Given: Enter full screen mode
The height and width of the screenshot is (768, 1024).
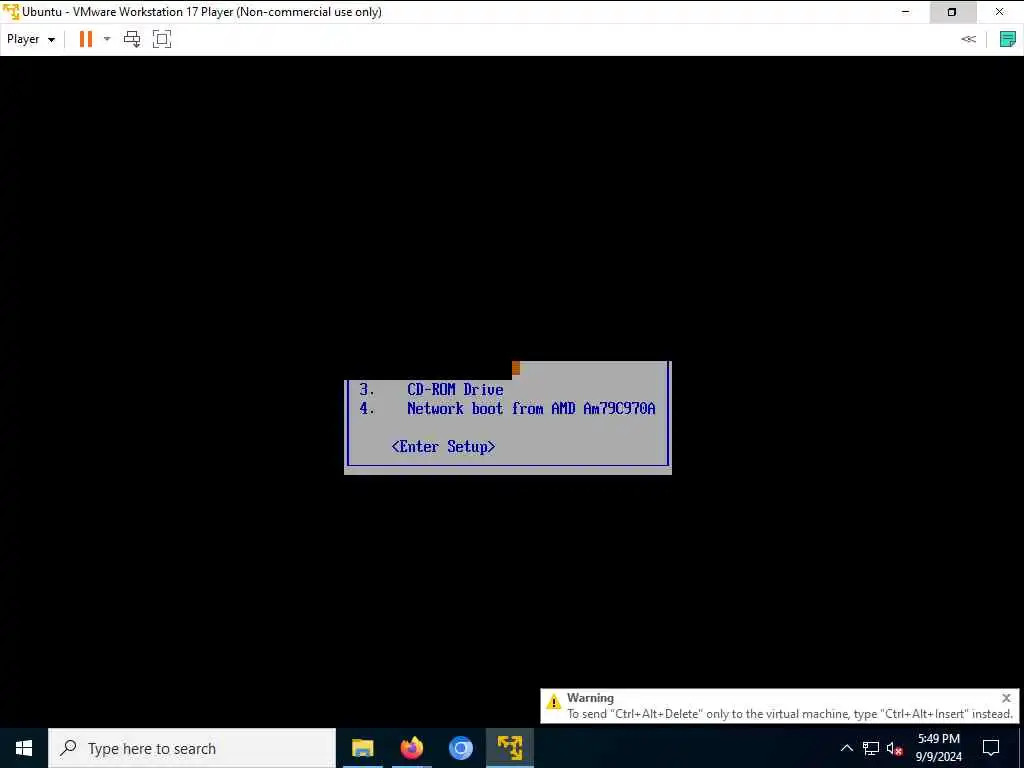Looking at the screenshot, I should point(162,39).
